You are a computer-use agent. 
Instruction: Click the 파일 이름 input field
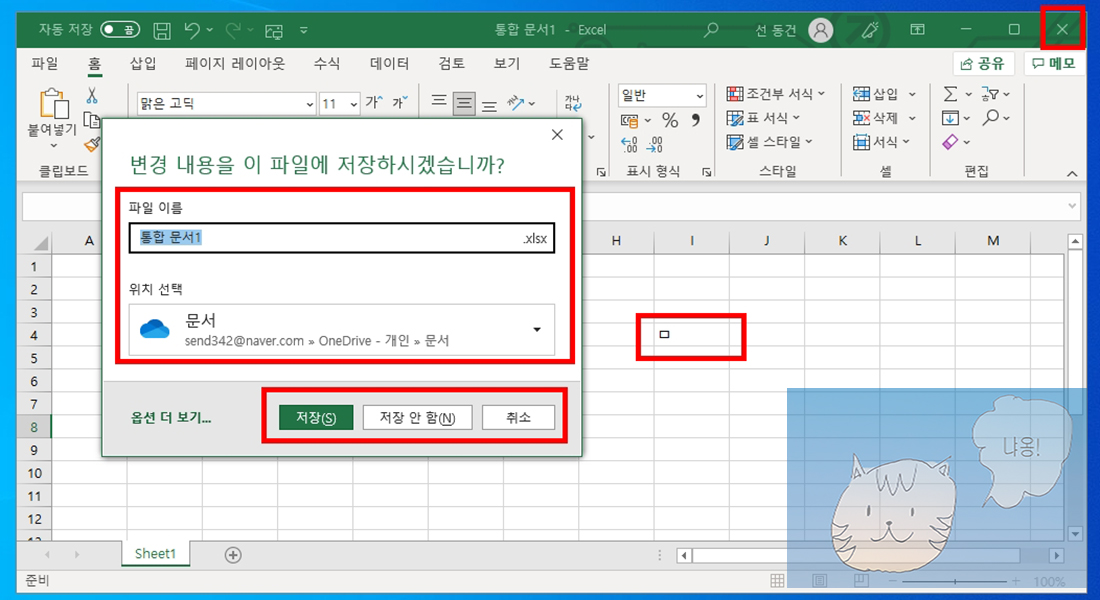pyautogui.click(x=342, y=238)
